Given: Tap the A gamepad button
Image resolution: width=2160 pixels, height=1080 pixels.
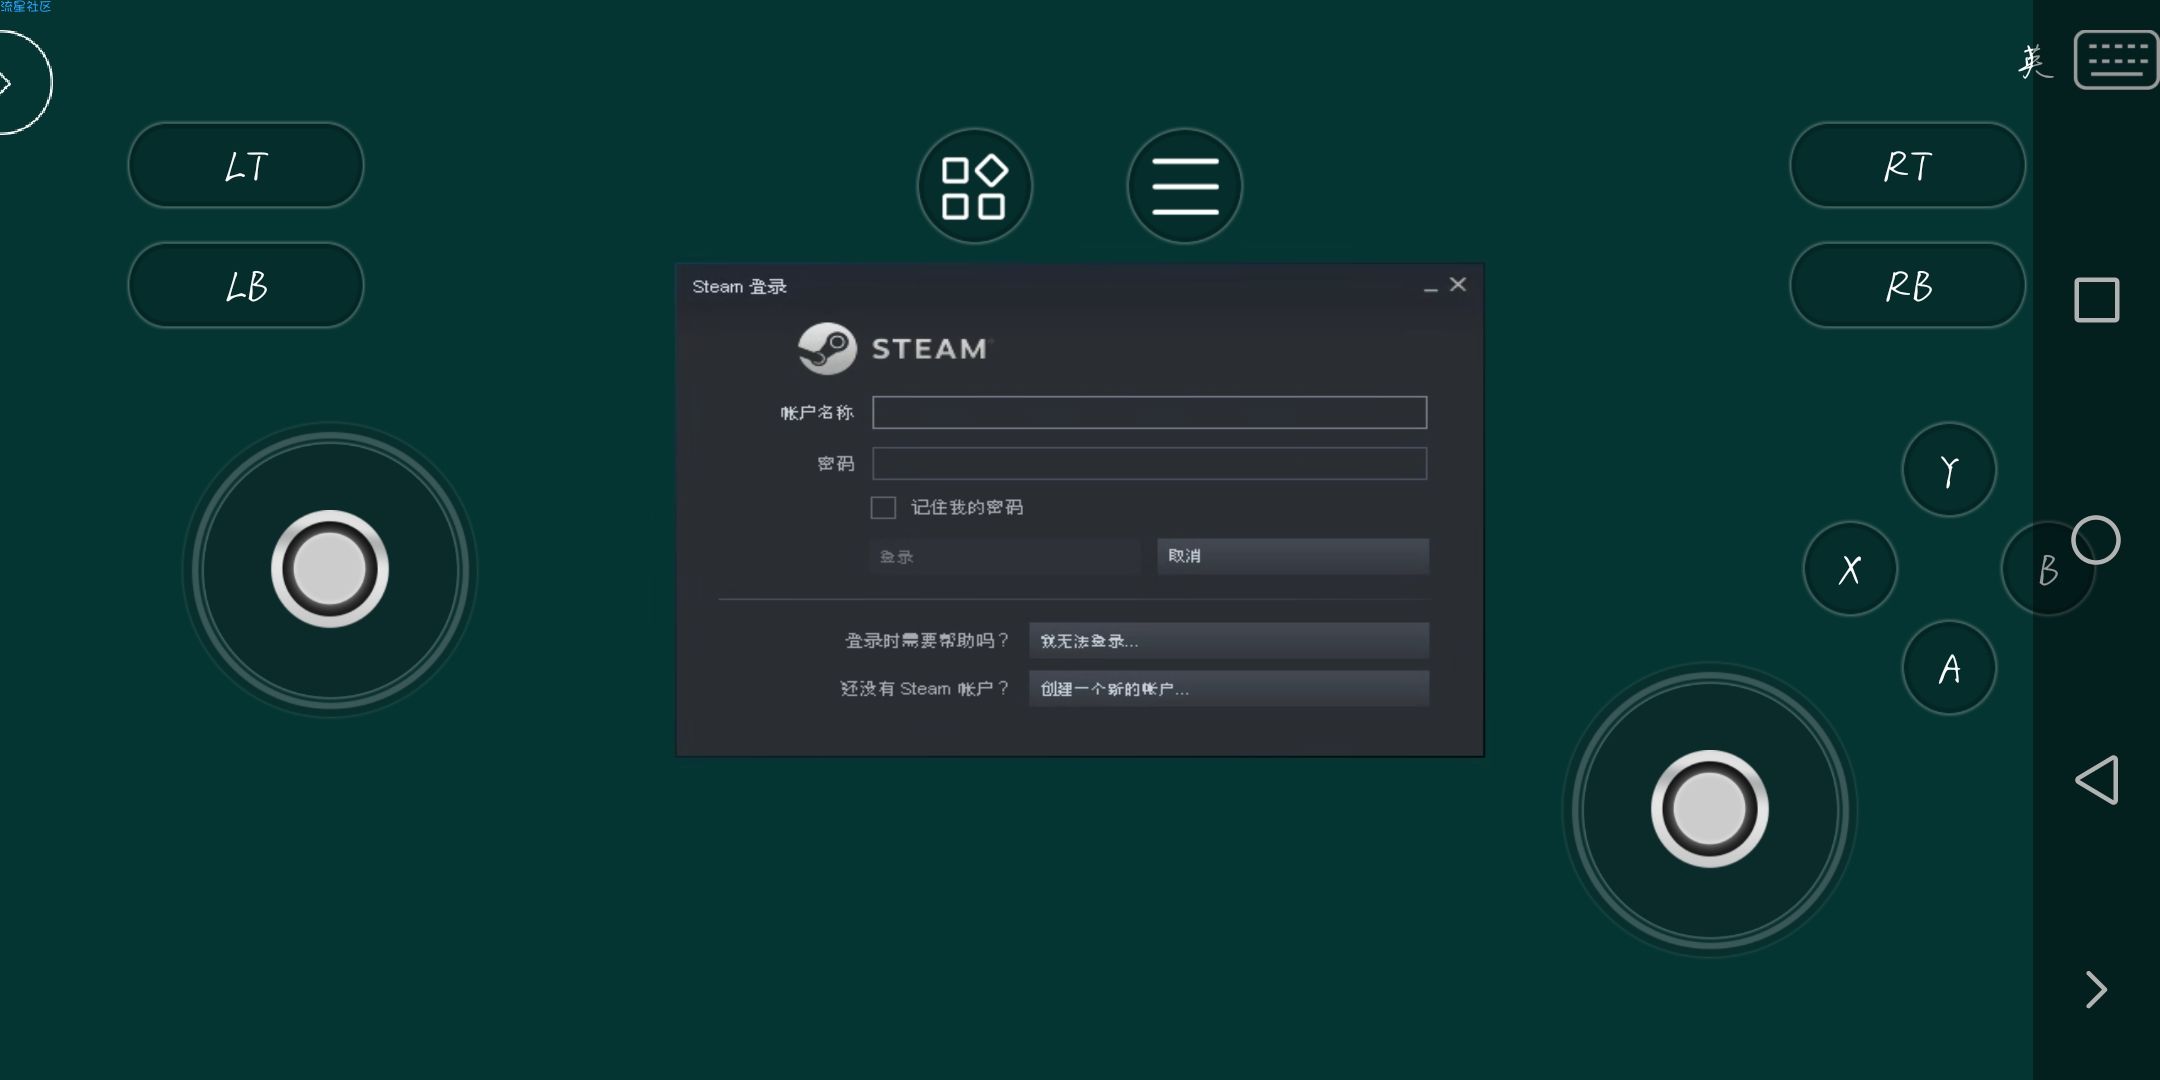Looking at the screenshot, I should [1949, 668].
